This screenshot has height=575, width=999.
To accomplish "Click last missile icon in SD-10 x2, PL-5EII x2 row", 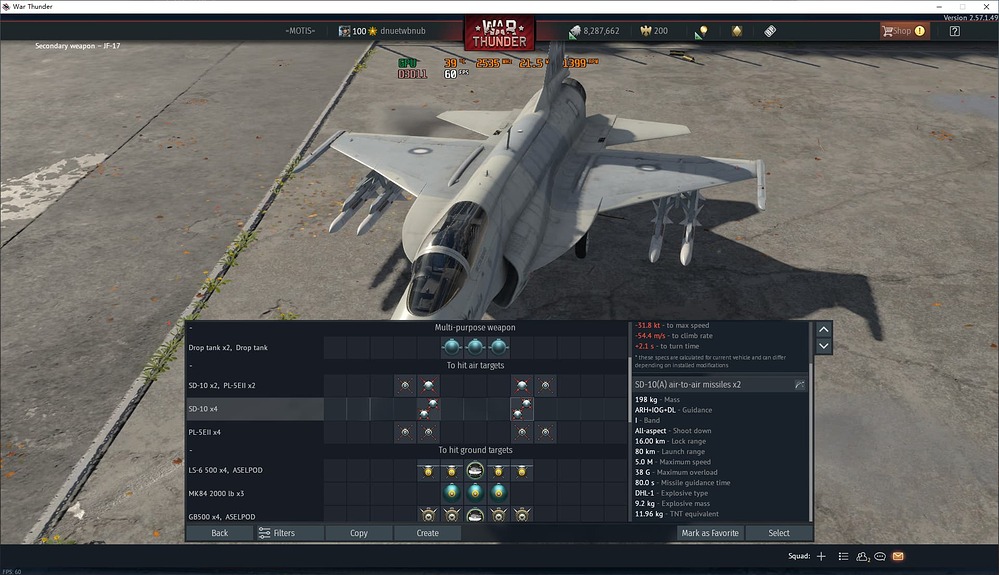I will [x=545, y=385].
